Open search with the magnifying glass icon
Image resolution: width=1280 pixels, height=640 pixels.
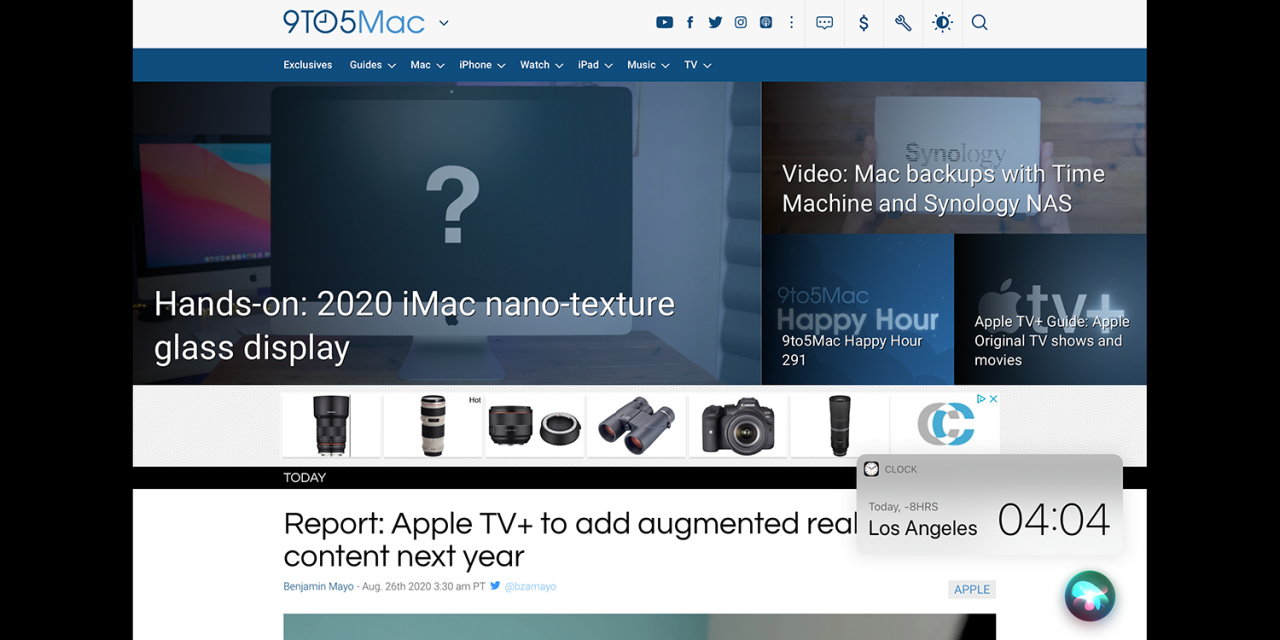(x=980, y=23)
